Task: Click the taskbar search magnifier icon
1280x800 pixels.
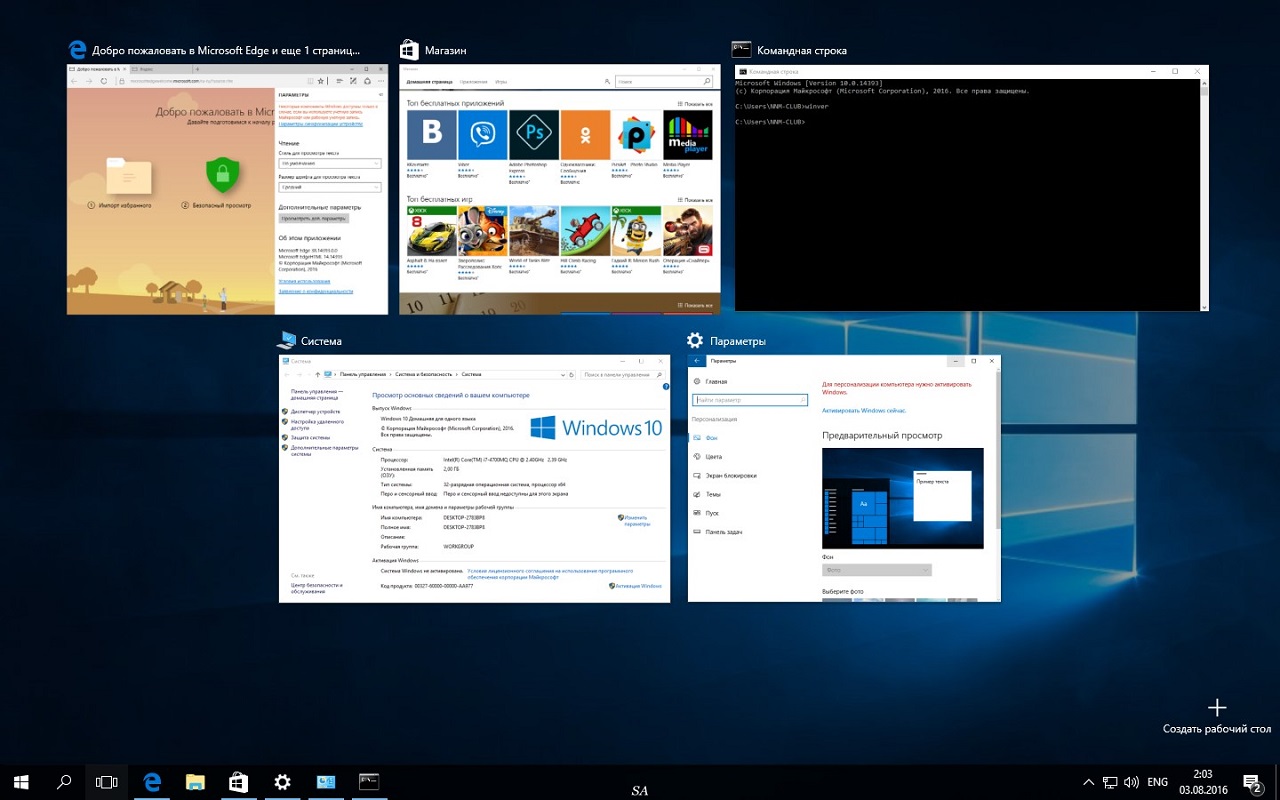Action: 64,782
